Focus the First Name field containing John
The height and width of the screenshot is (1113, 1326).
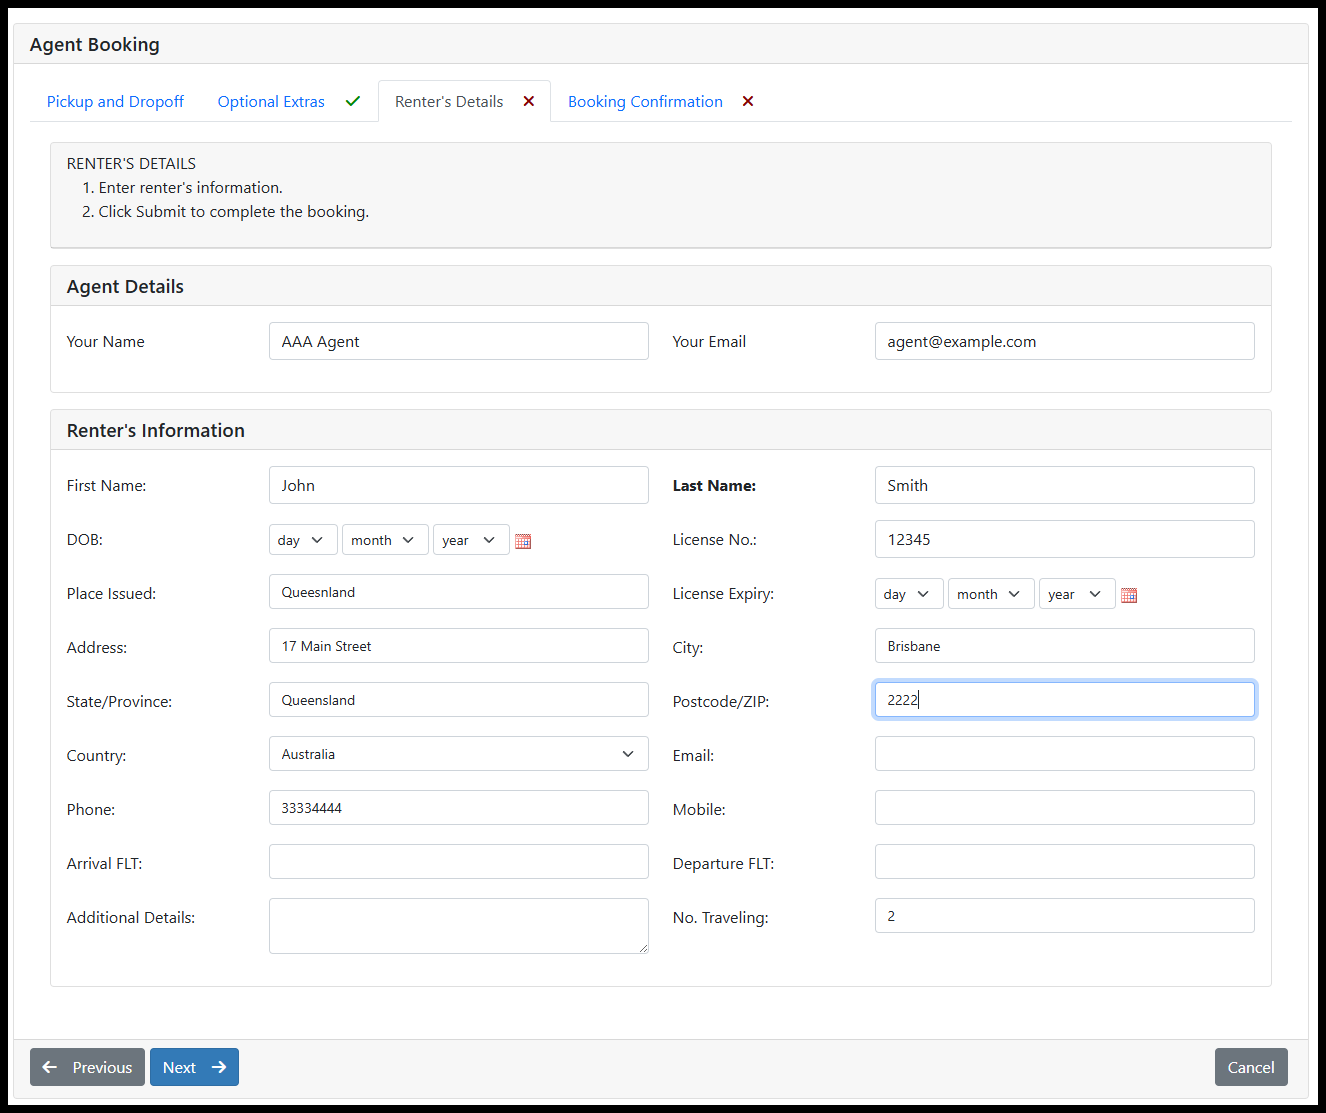click(459, 485)
